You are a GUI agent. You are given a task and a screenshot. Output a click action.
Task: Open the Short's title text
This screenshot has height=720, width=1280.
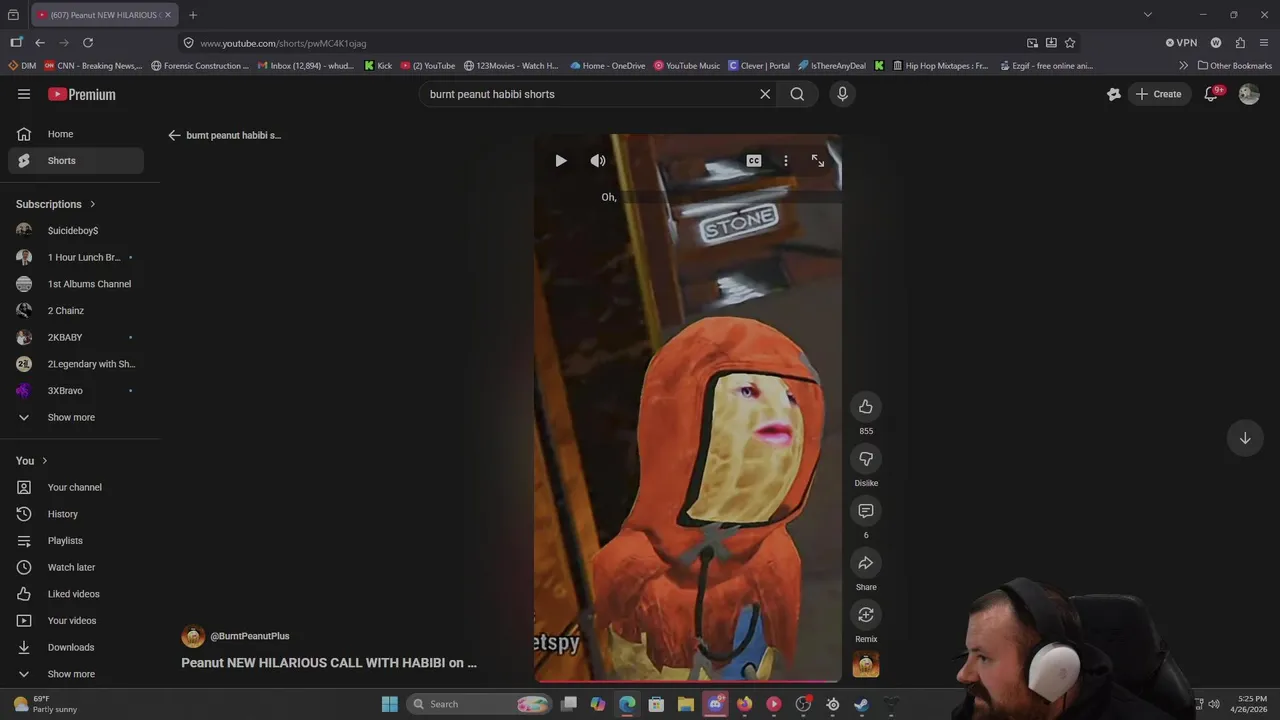click(329, 663)
